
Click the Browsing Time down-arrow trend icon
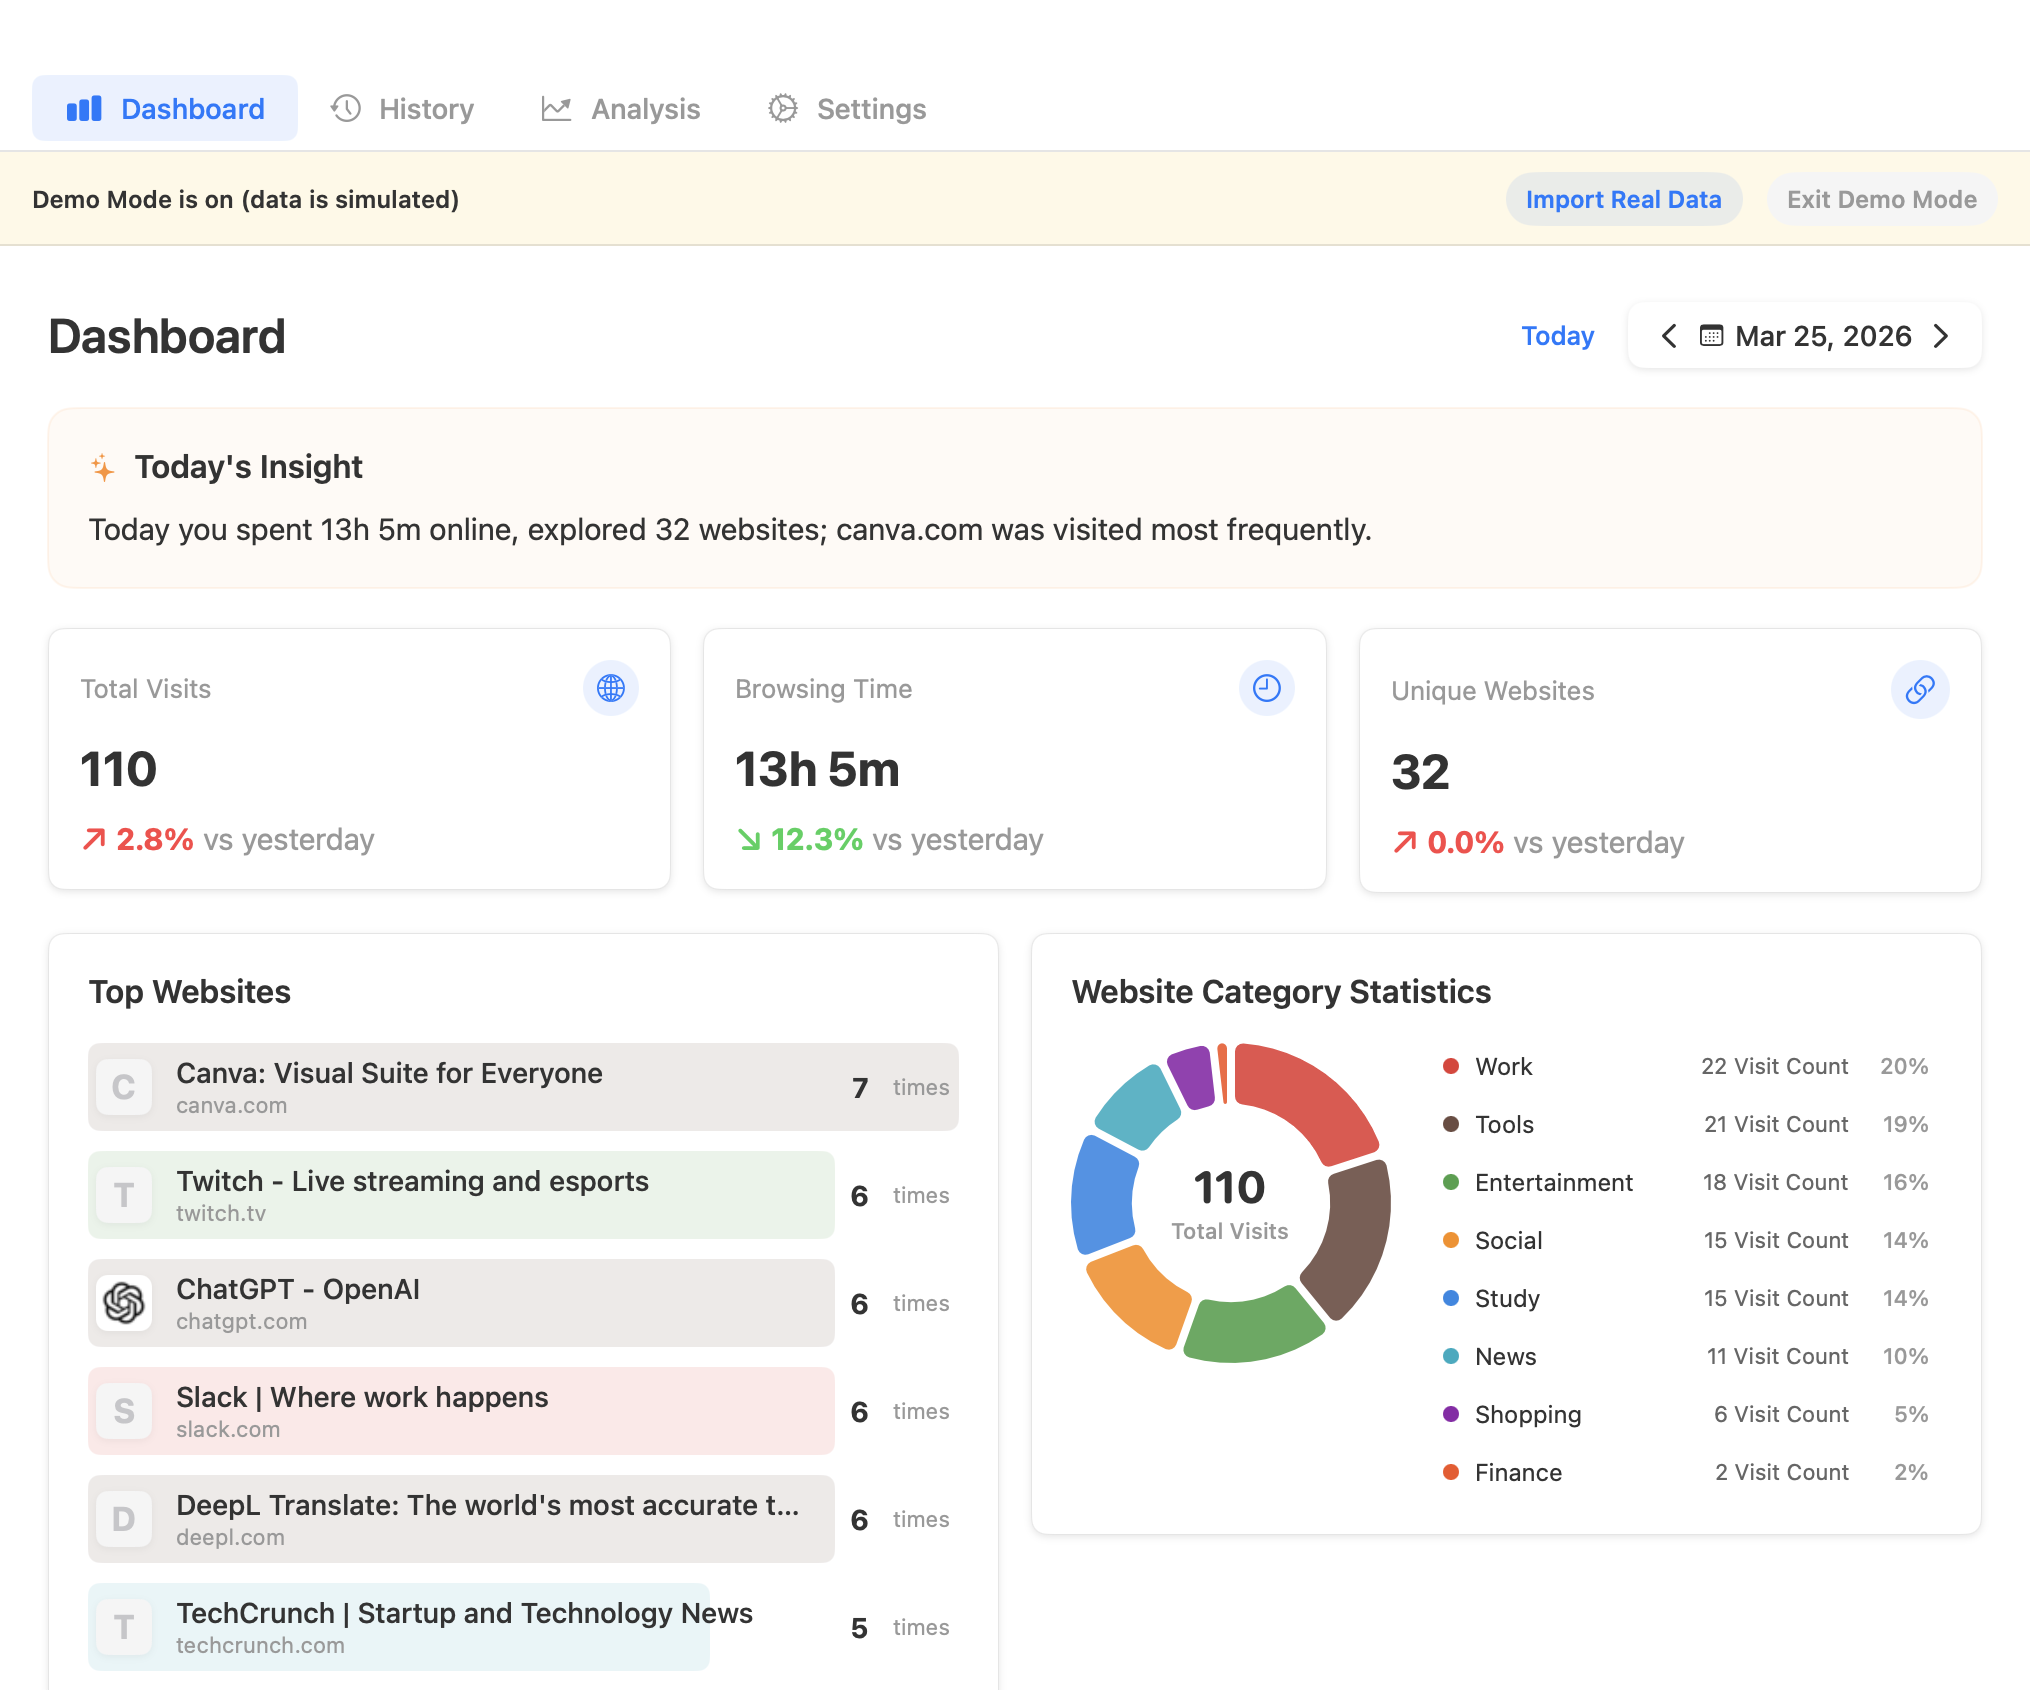749,839
